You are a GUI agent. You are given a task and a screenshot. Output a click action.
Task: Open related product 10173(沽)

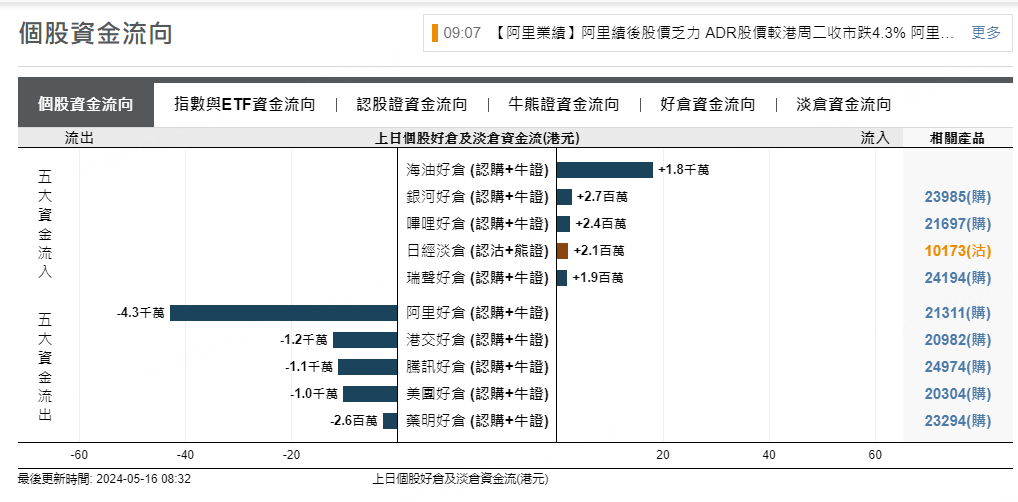958,251
